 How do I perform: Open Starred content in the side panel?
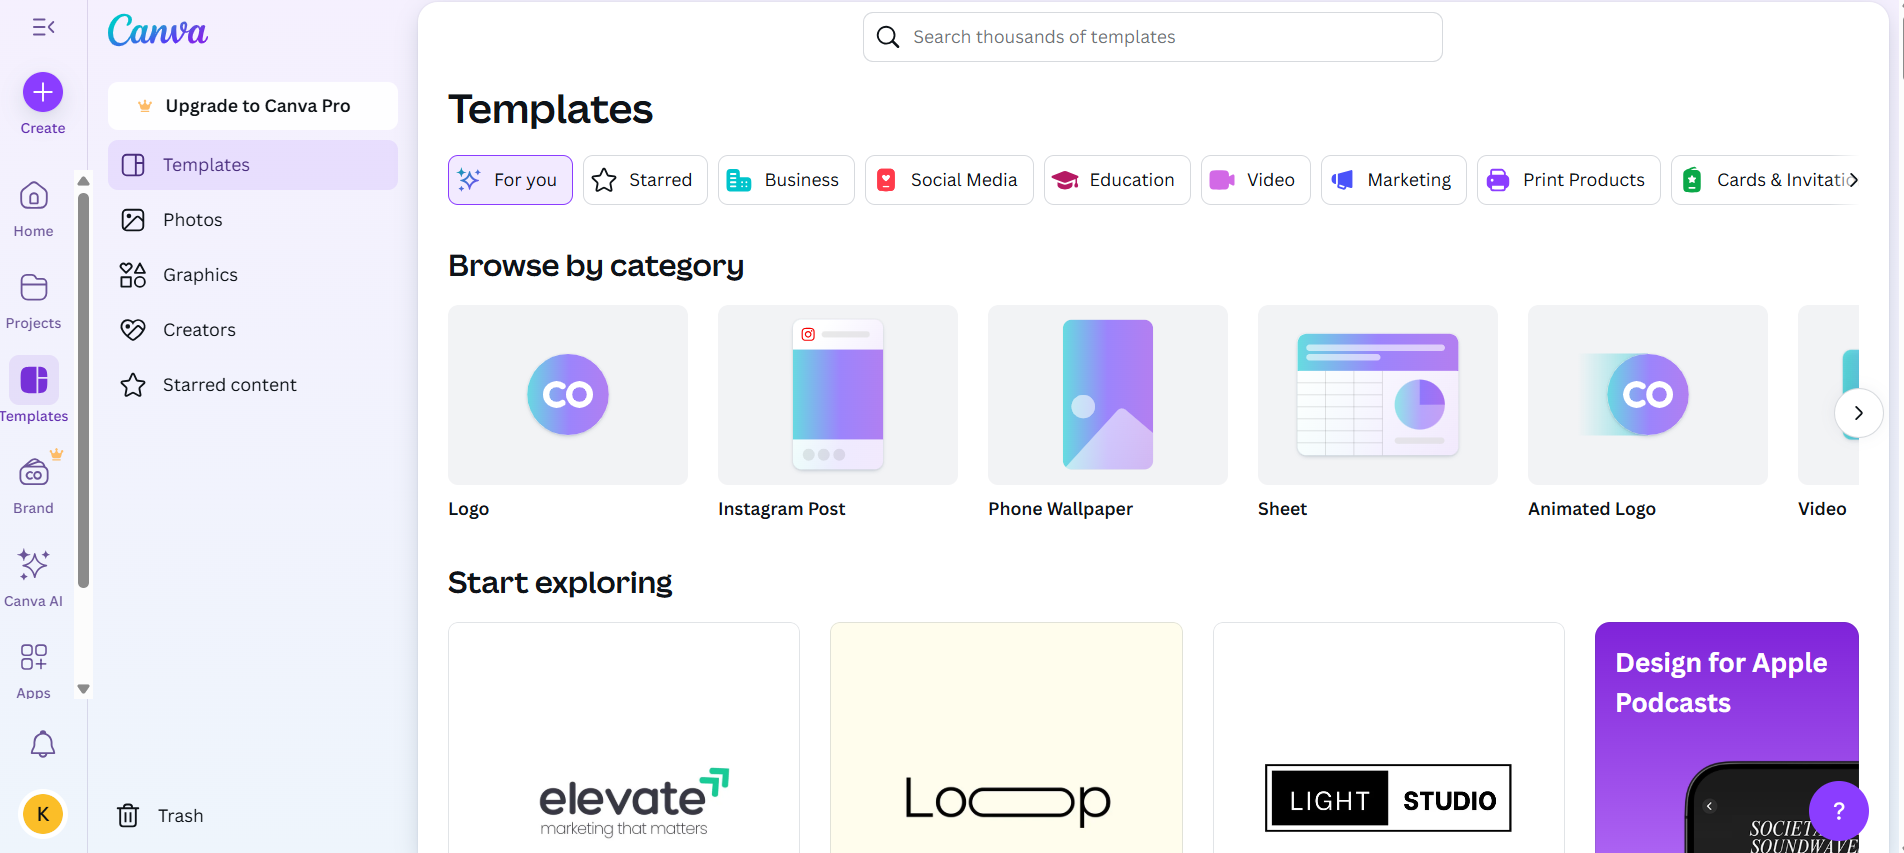[x=253, y=385]
